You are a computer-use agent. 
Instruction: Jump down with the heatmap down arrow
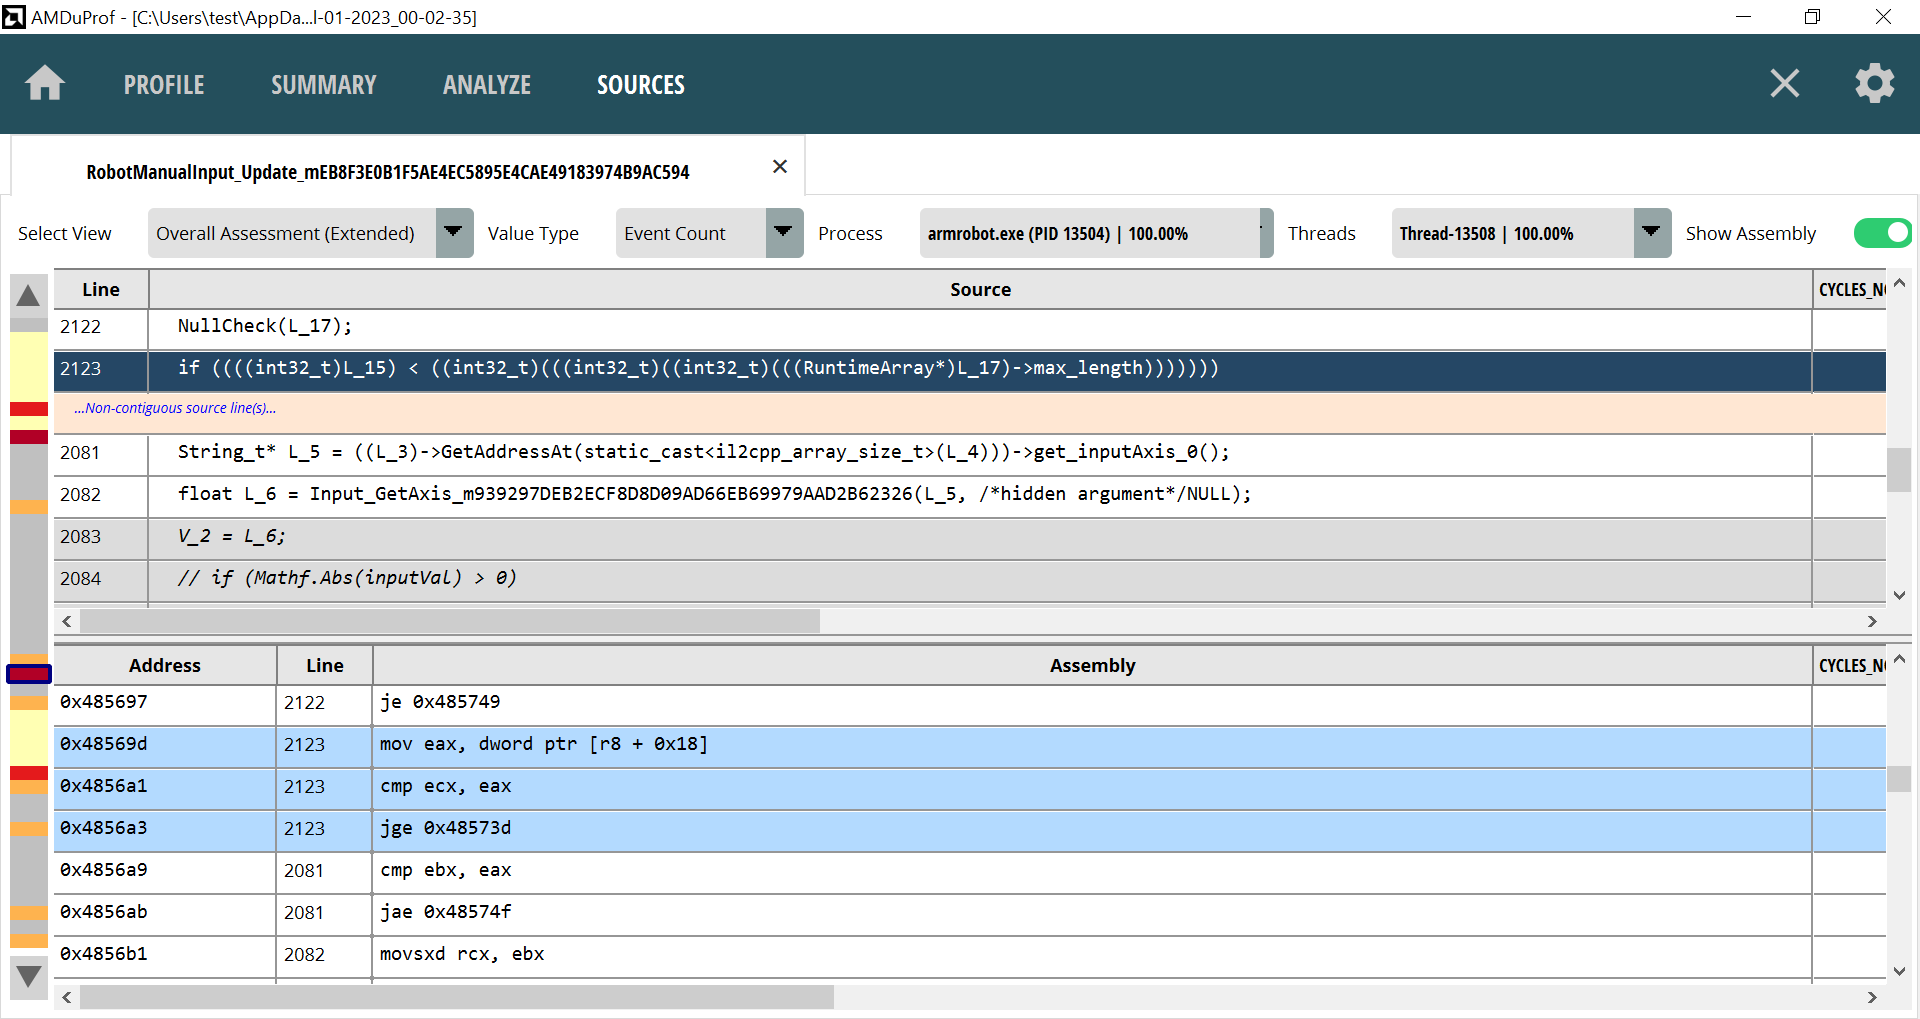click(x=28, y=975)
